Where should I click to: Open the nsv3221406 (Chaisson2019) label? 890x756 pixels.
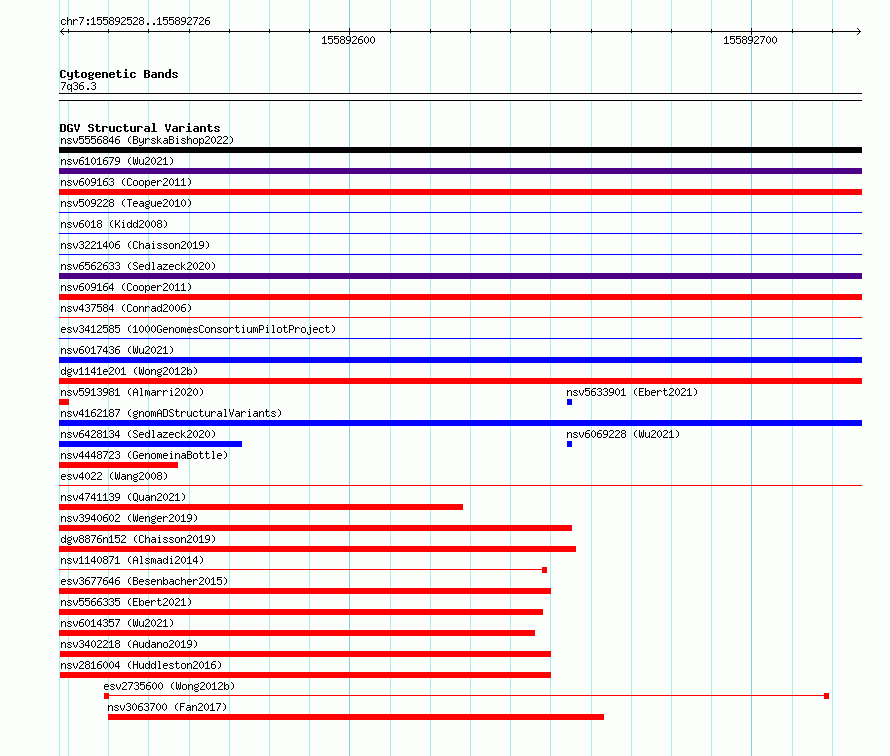click(x=135, y=245)
